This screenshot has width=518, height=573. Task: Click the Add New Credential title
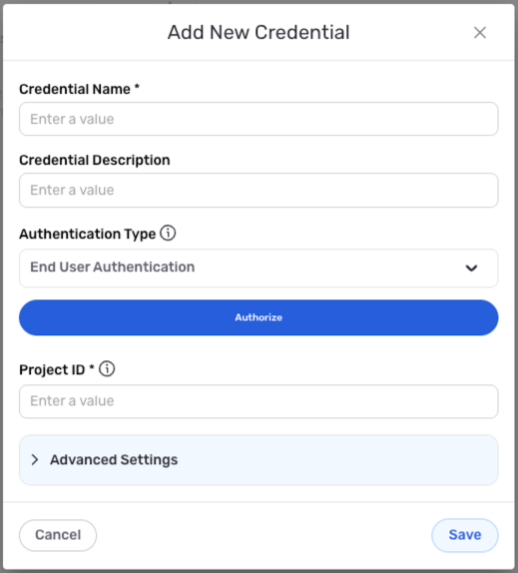(258, 33)
